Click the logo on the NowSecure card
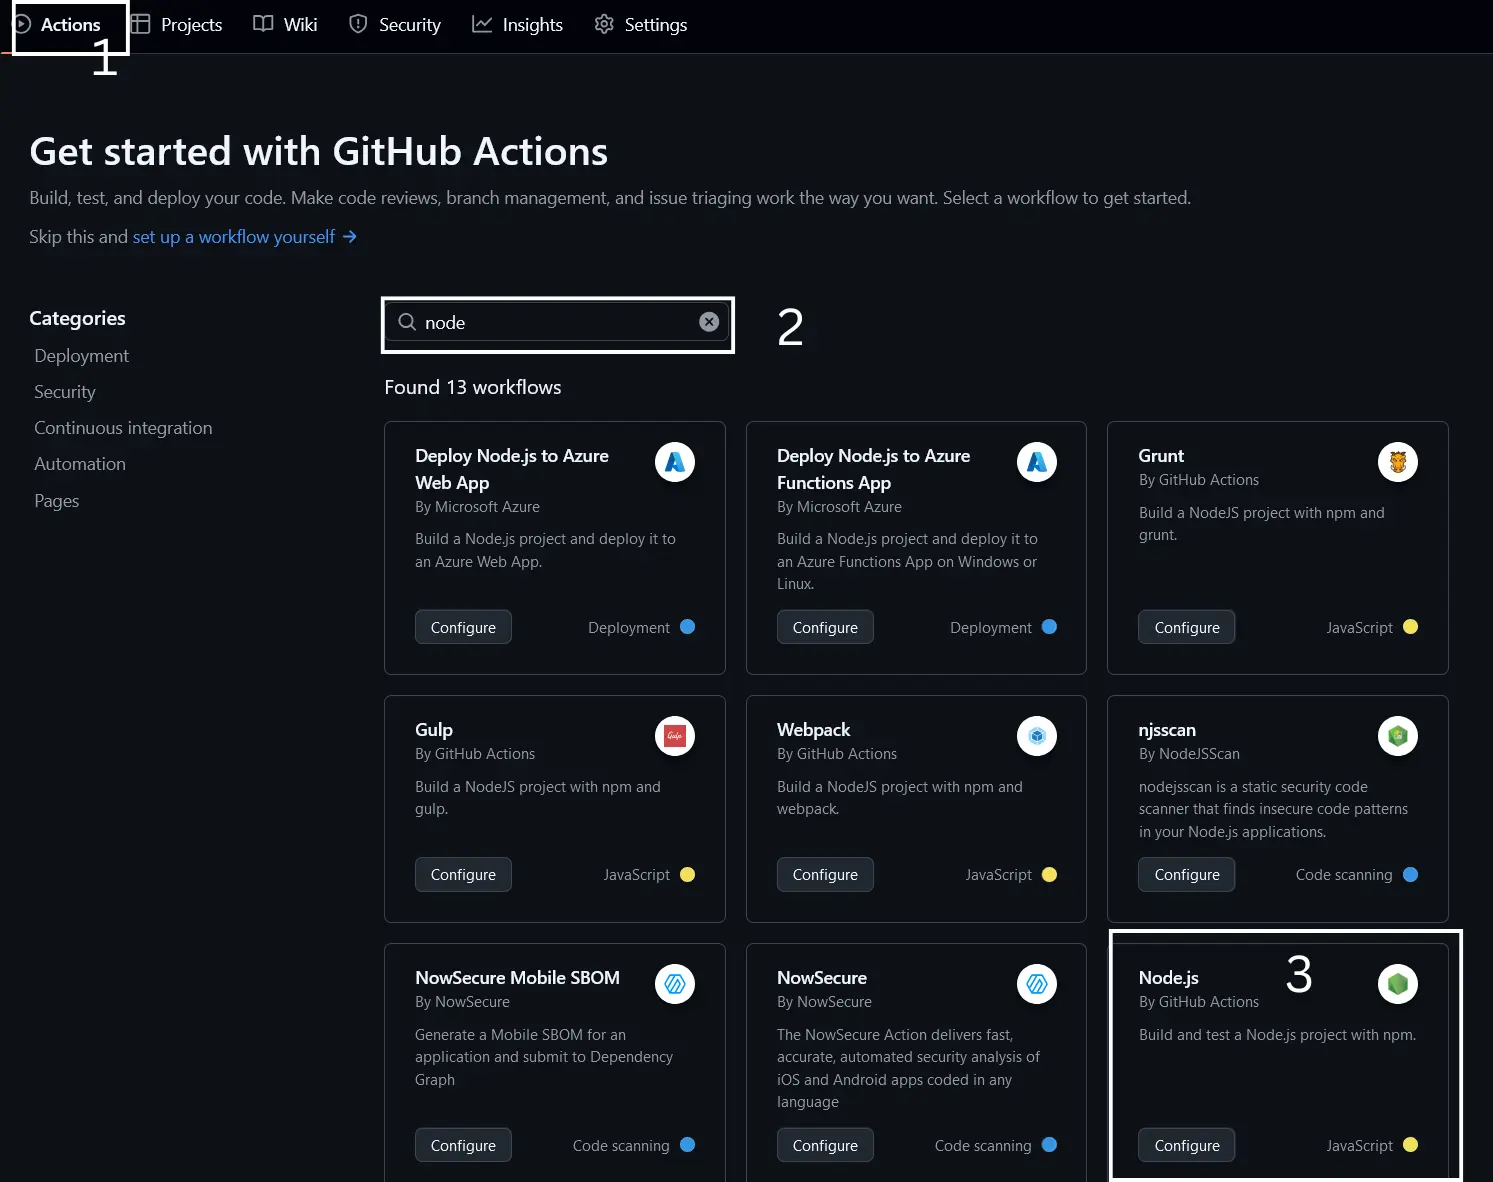Viewport: 1493px width, 1182px height. [1037, 984]
